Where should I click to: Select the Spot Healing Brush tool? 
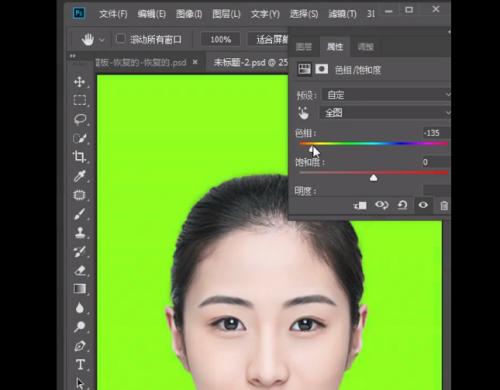79,195
